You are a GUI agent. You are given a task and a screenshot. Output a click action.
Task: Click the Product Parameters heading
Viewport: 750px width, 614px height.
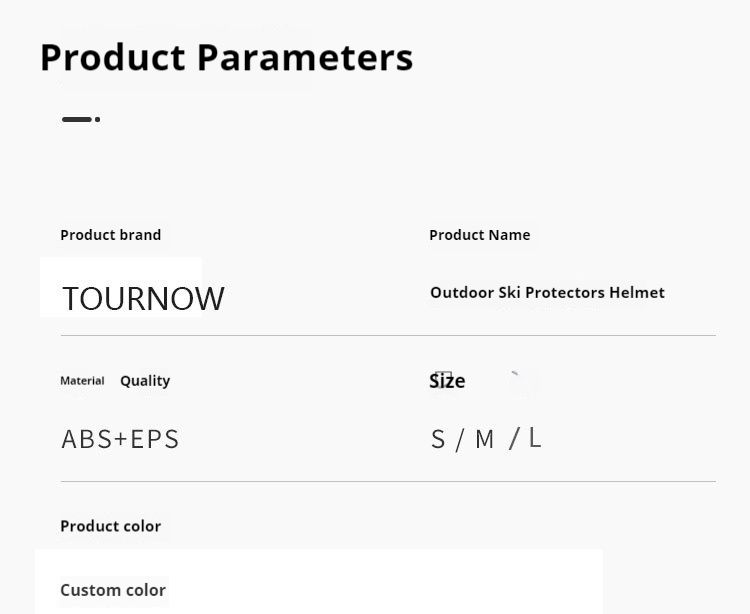[x=226, y=57]
